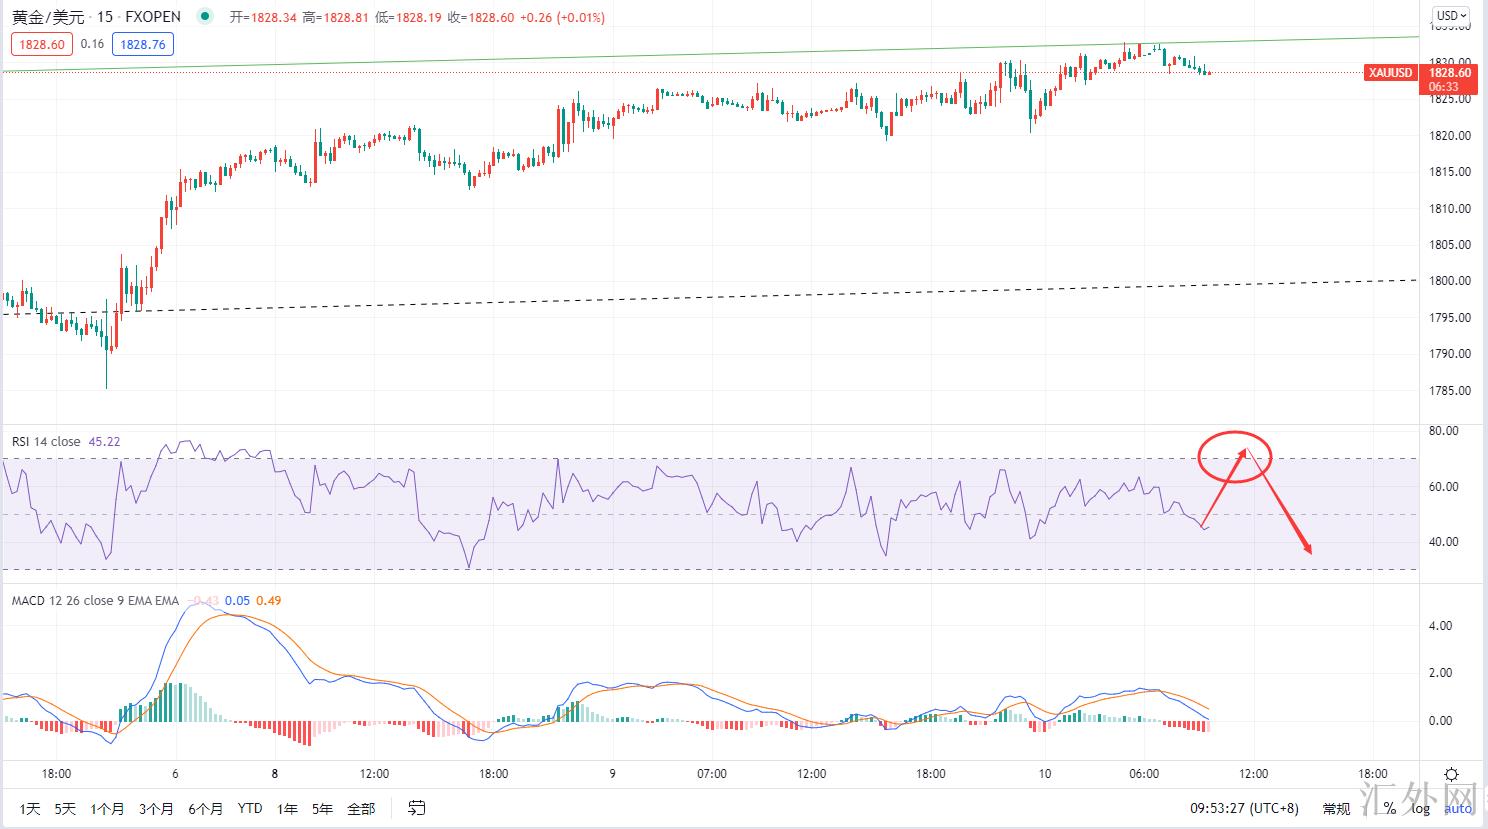Select the 3个月 time range
The height and width of the screenshot is (829, 1488).
coord(156,808)
